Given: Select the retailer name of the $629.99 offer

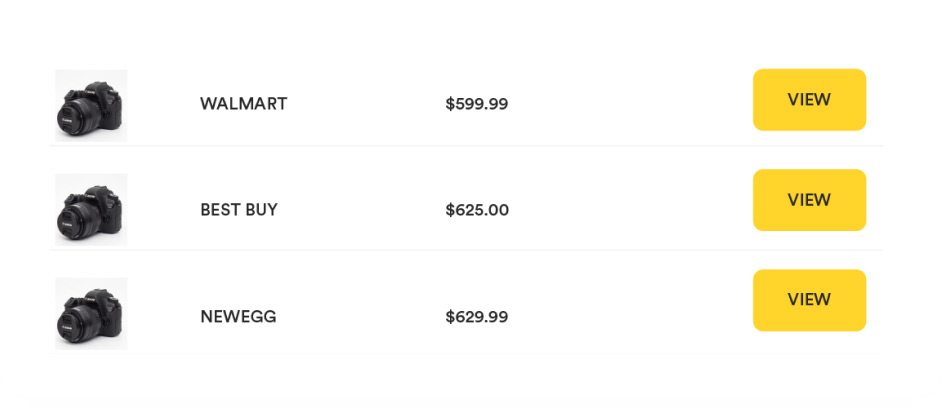Looking at the screenshot, I should [238, 317].
